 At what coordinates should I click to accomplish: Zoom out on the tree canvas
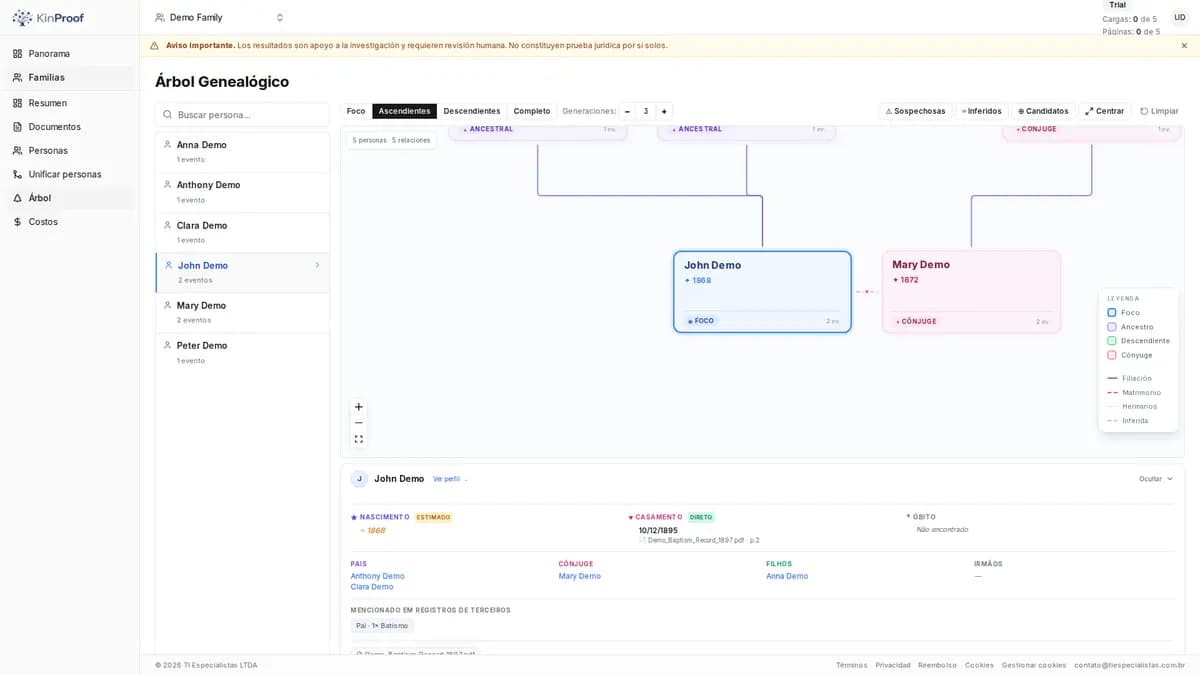pos(359,423)
